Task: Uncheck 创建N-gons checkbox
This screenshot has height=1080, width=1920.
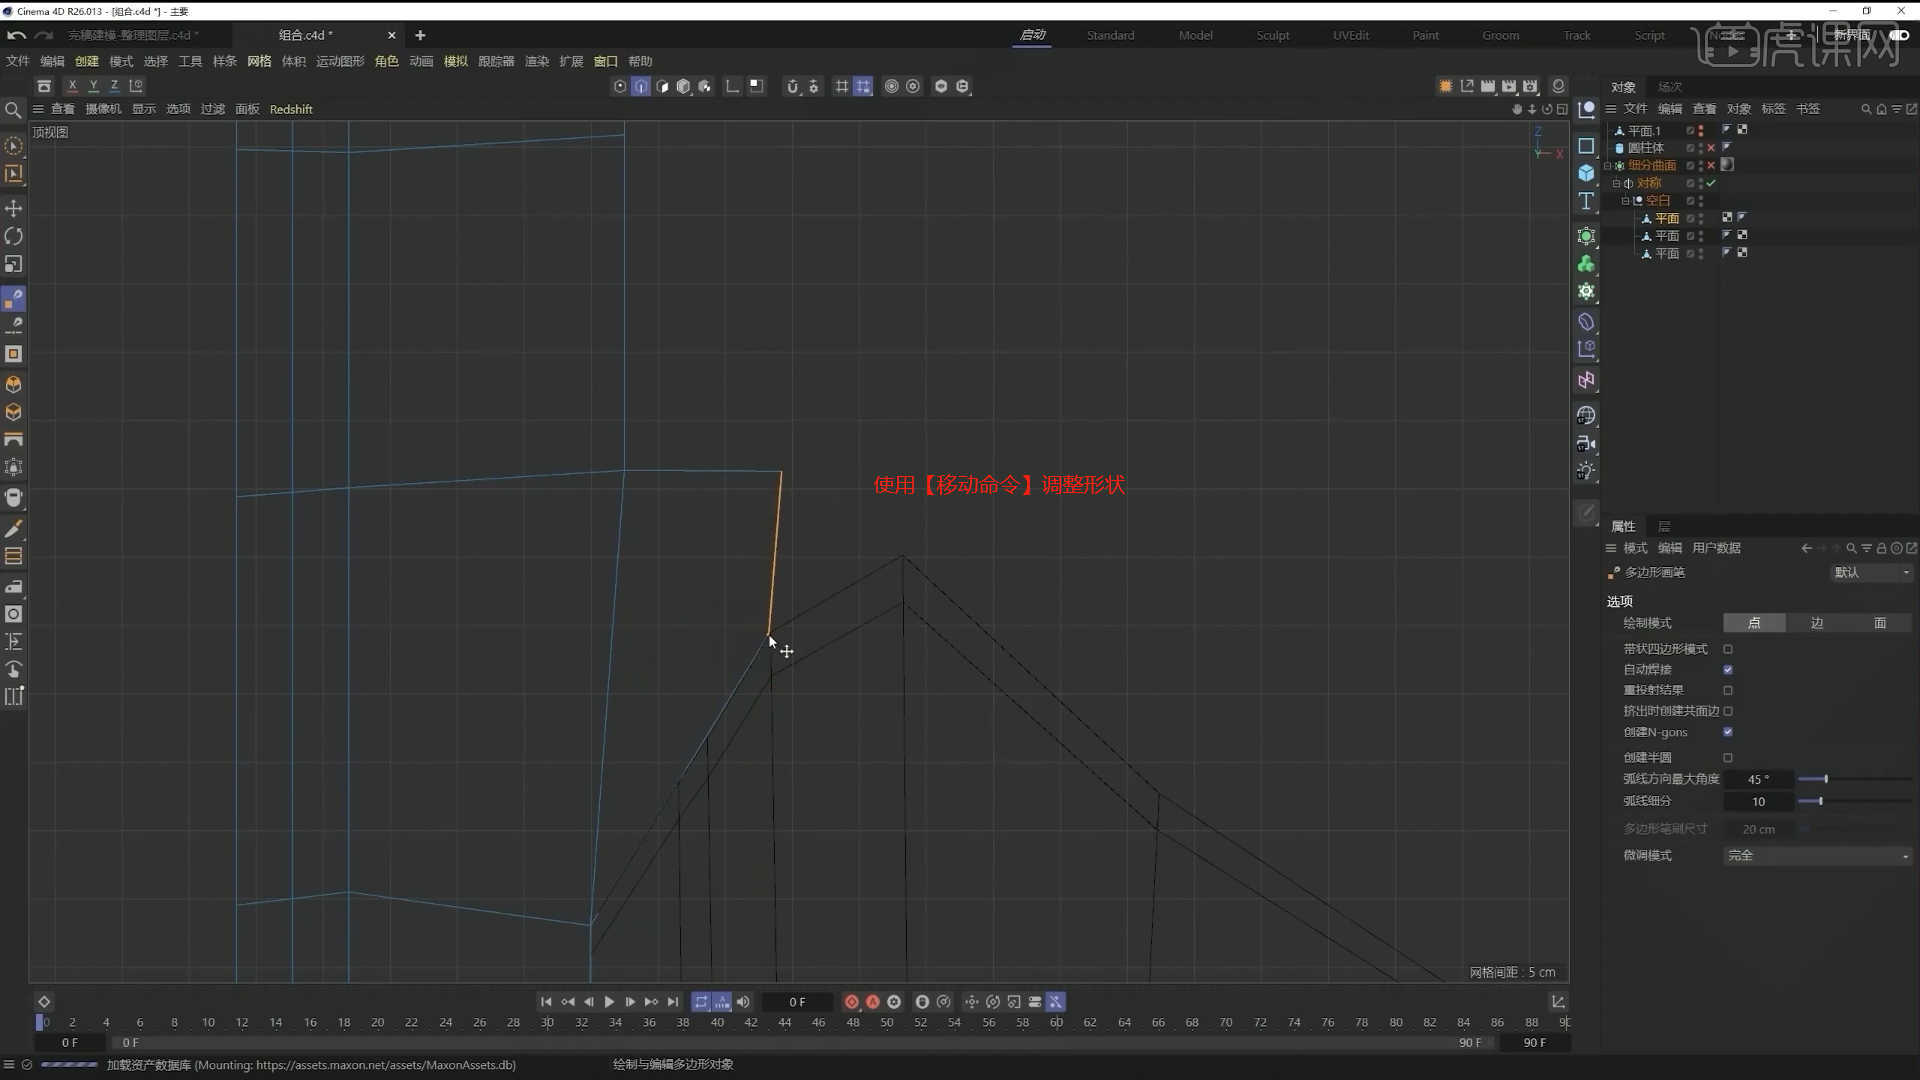Action: 1728,732
